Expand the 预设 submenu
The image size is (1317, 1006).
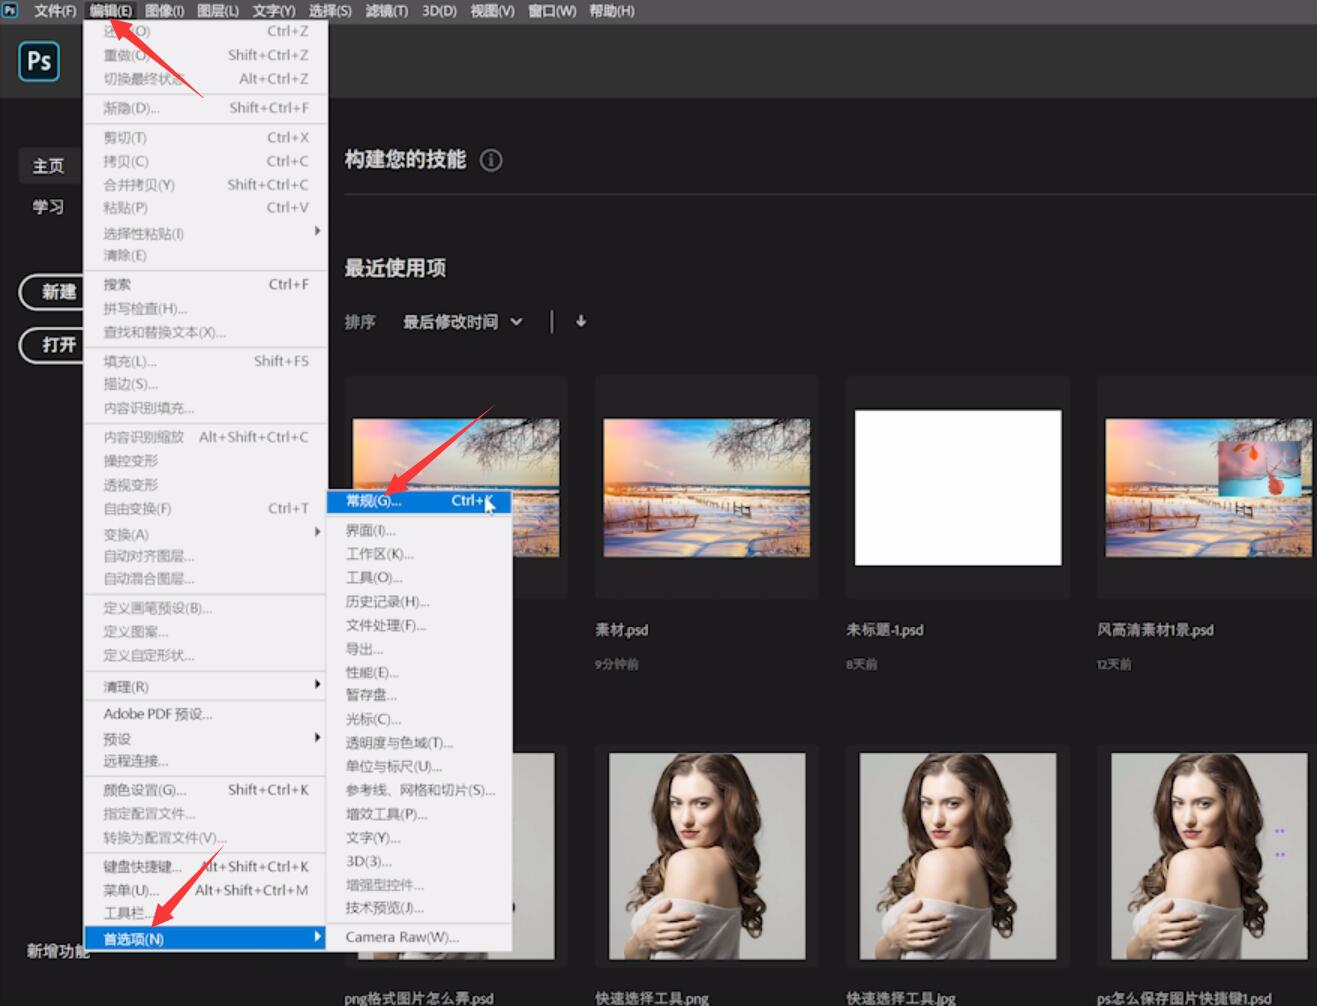click(206, 738)
